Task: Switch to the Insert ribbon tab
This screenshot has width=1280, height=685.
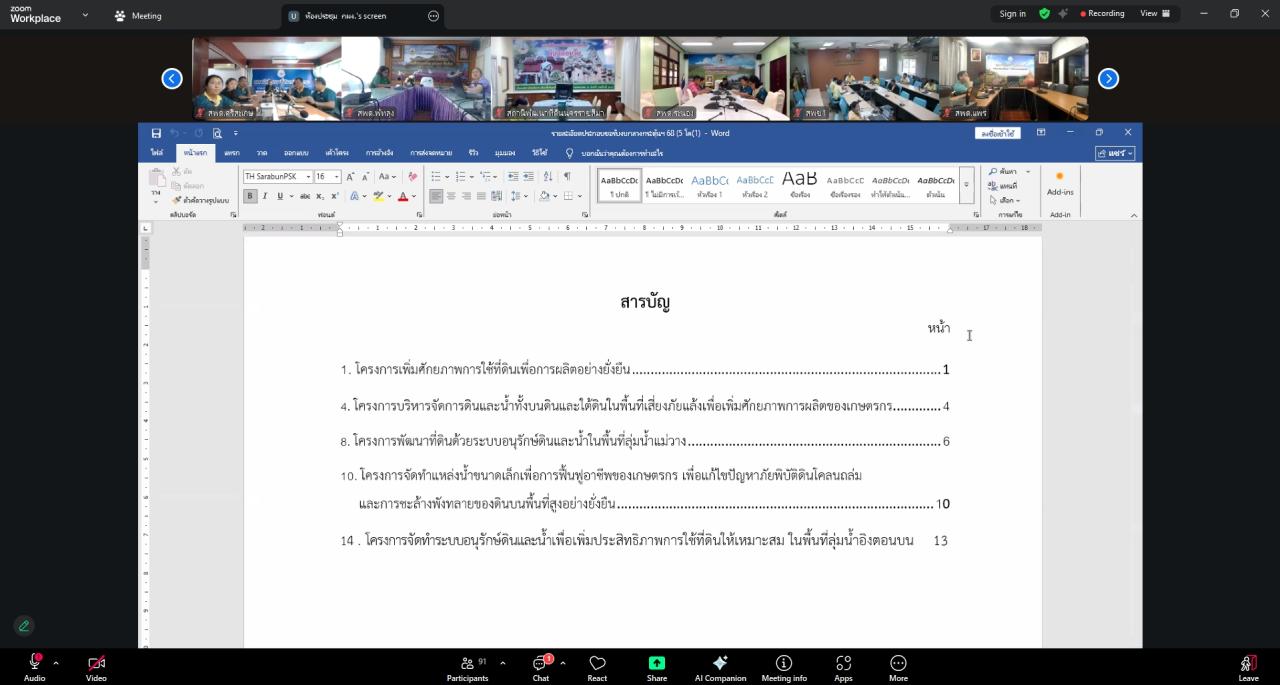Action: click(x=229, y=152)
